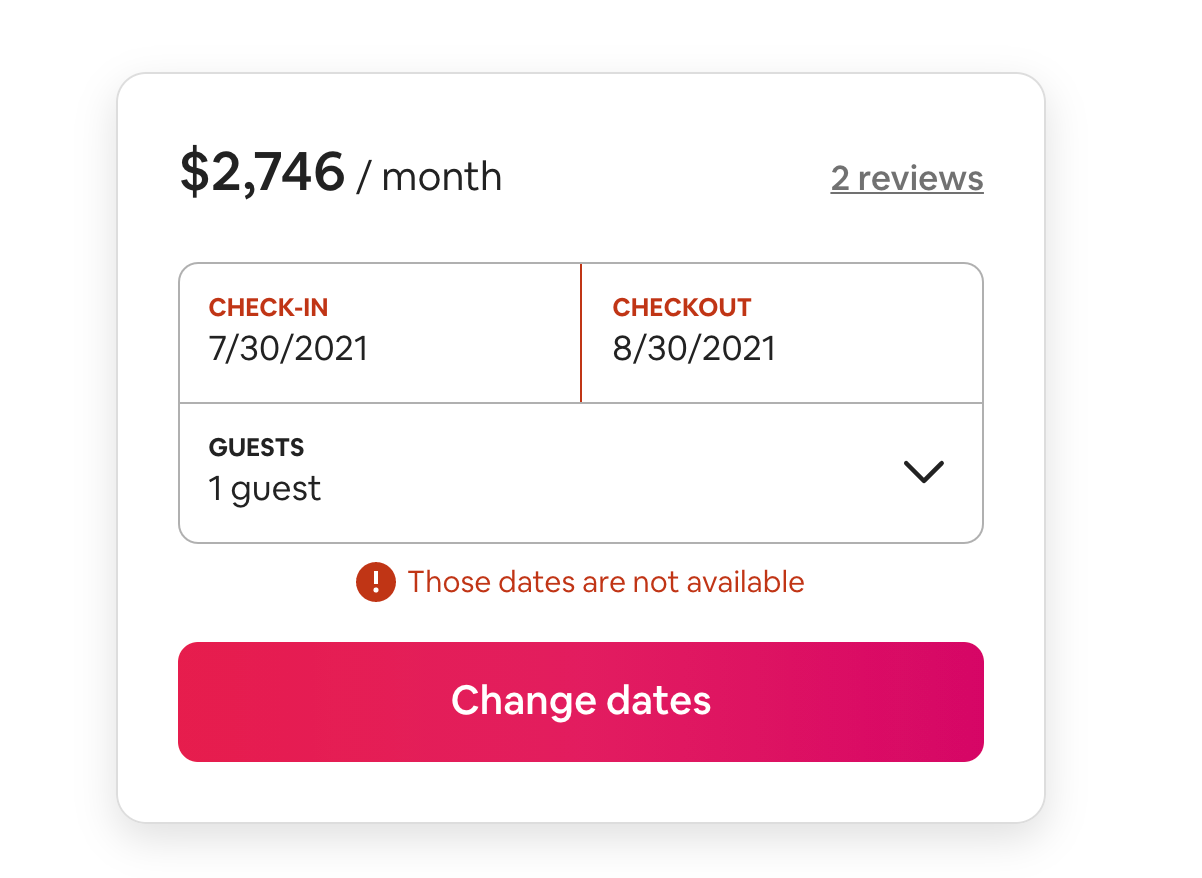Click the Change dates button
Image resolution: width=1202 pixels, height=878 pixels.
tap(581, 701)
